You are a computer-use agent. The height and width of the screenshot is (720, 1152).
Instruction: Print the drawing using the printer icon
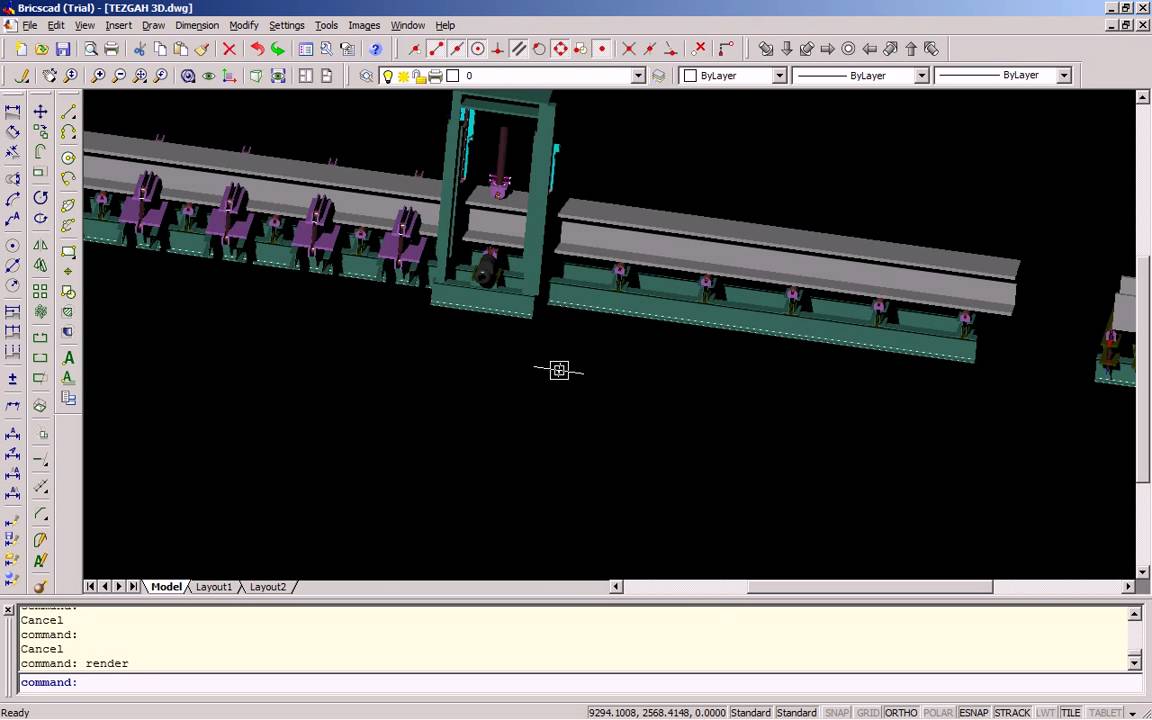click(x=112, y=49)
